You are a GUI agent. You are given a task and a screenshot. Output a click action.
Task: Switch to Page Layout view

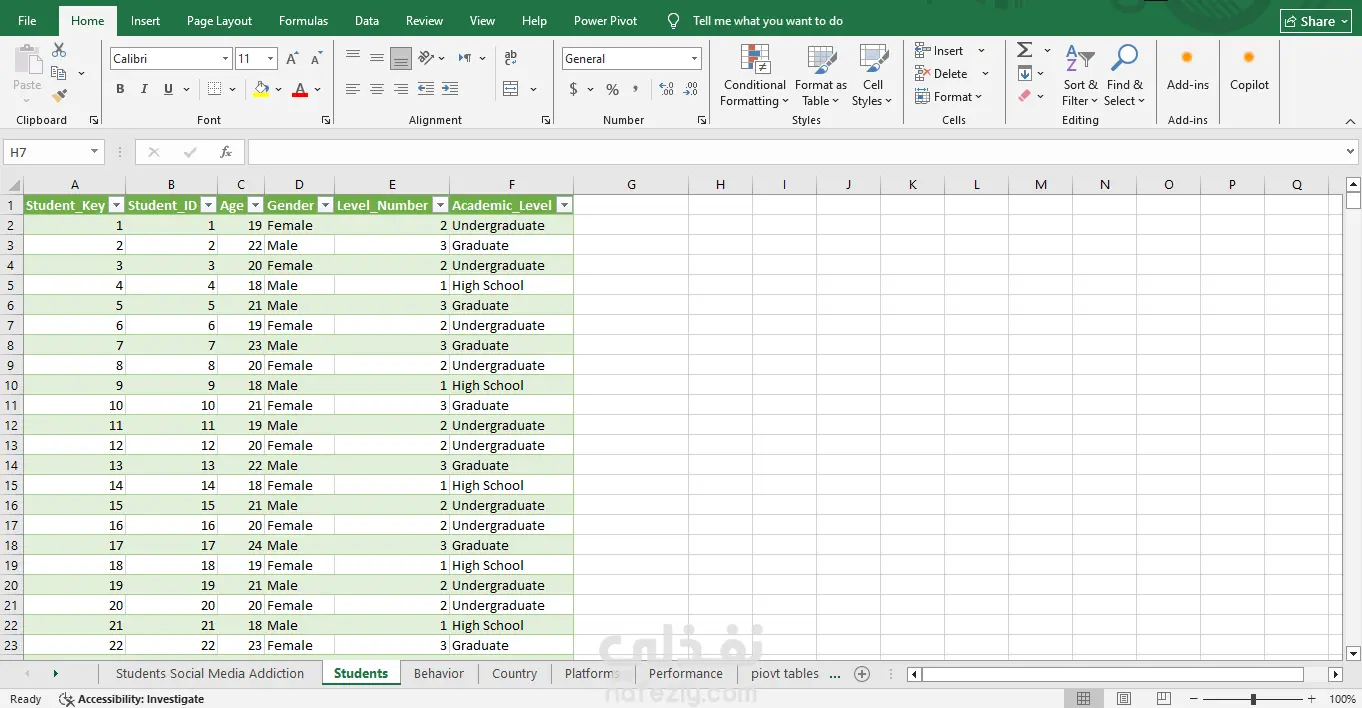click(1123, 699)
